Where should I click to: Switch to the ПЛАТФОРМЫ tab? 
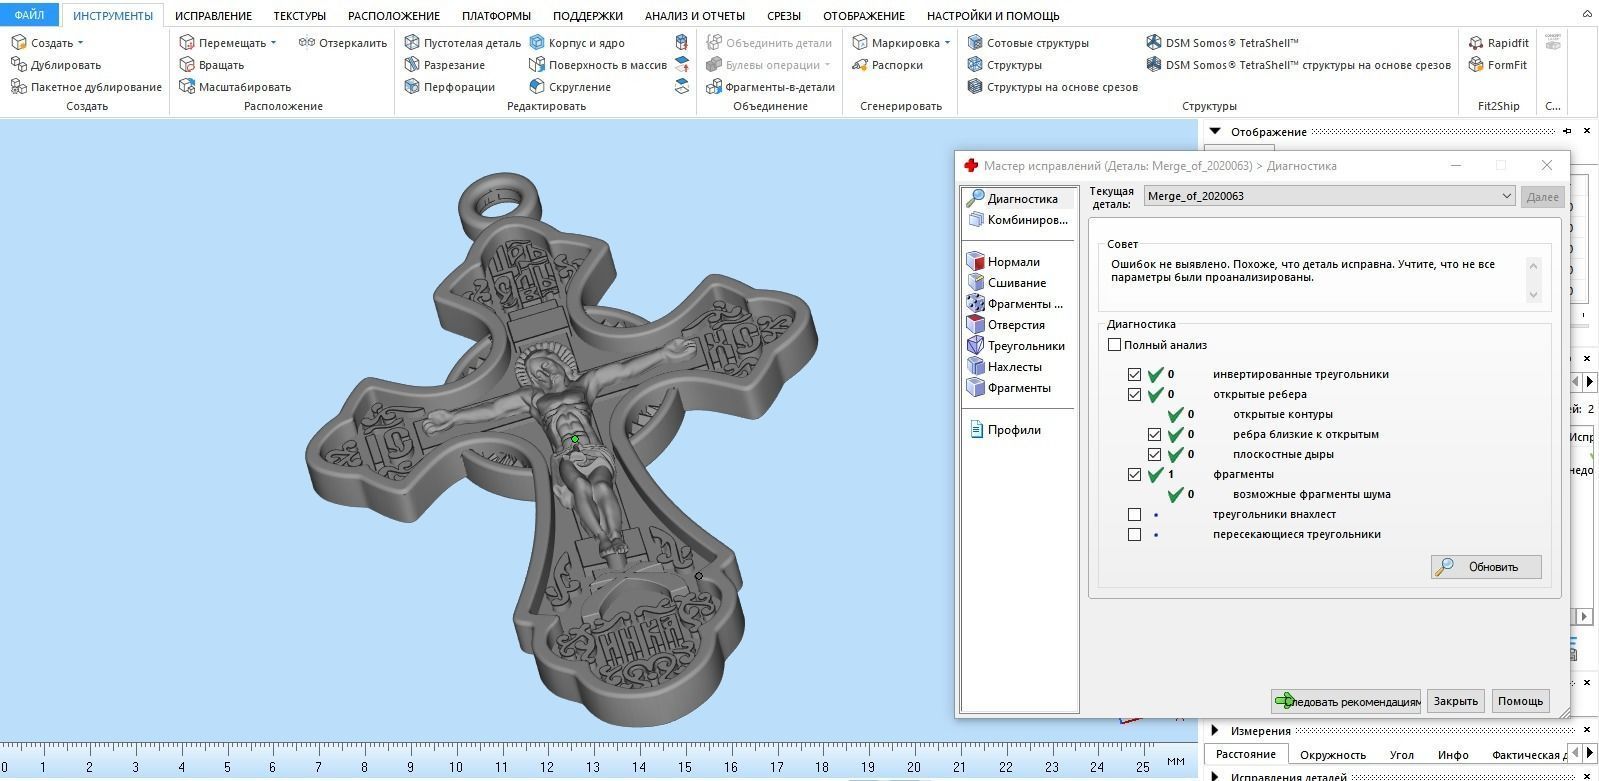[496, 16]
